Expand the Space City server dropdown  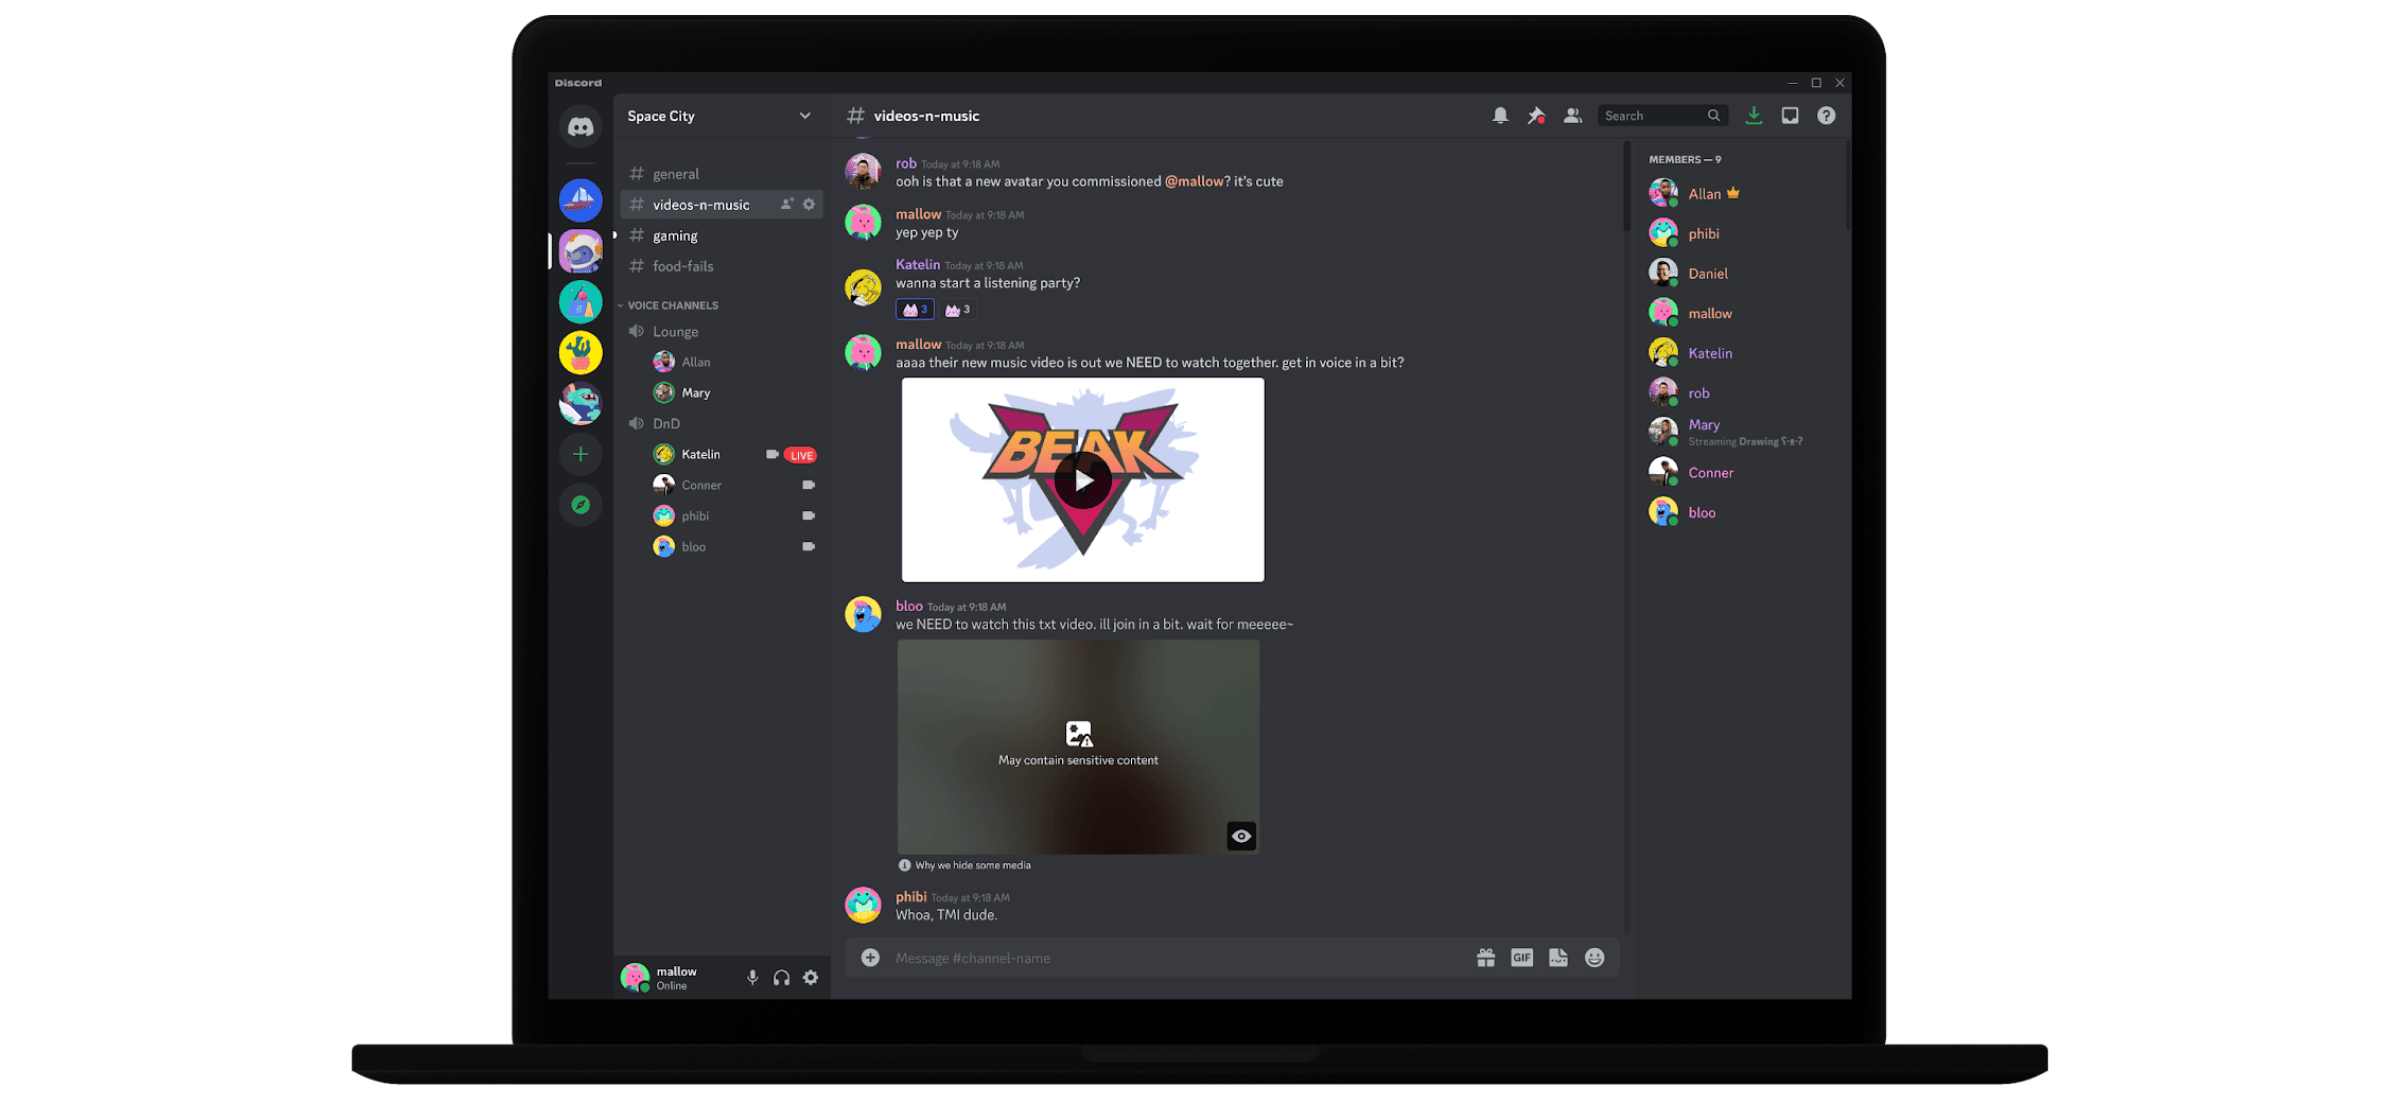805,116
